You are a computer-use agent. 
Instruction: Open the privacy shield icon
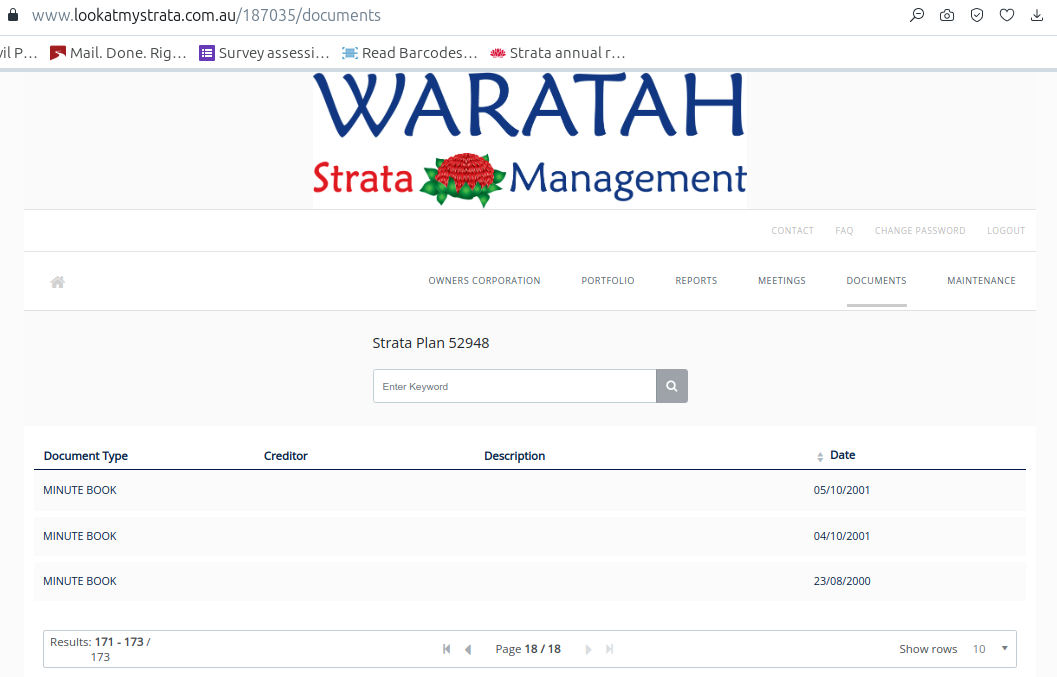click(x=977, y=15)
